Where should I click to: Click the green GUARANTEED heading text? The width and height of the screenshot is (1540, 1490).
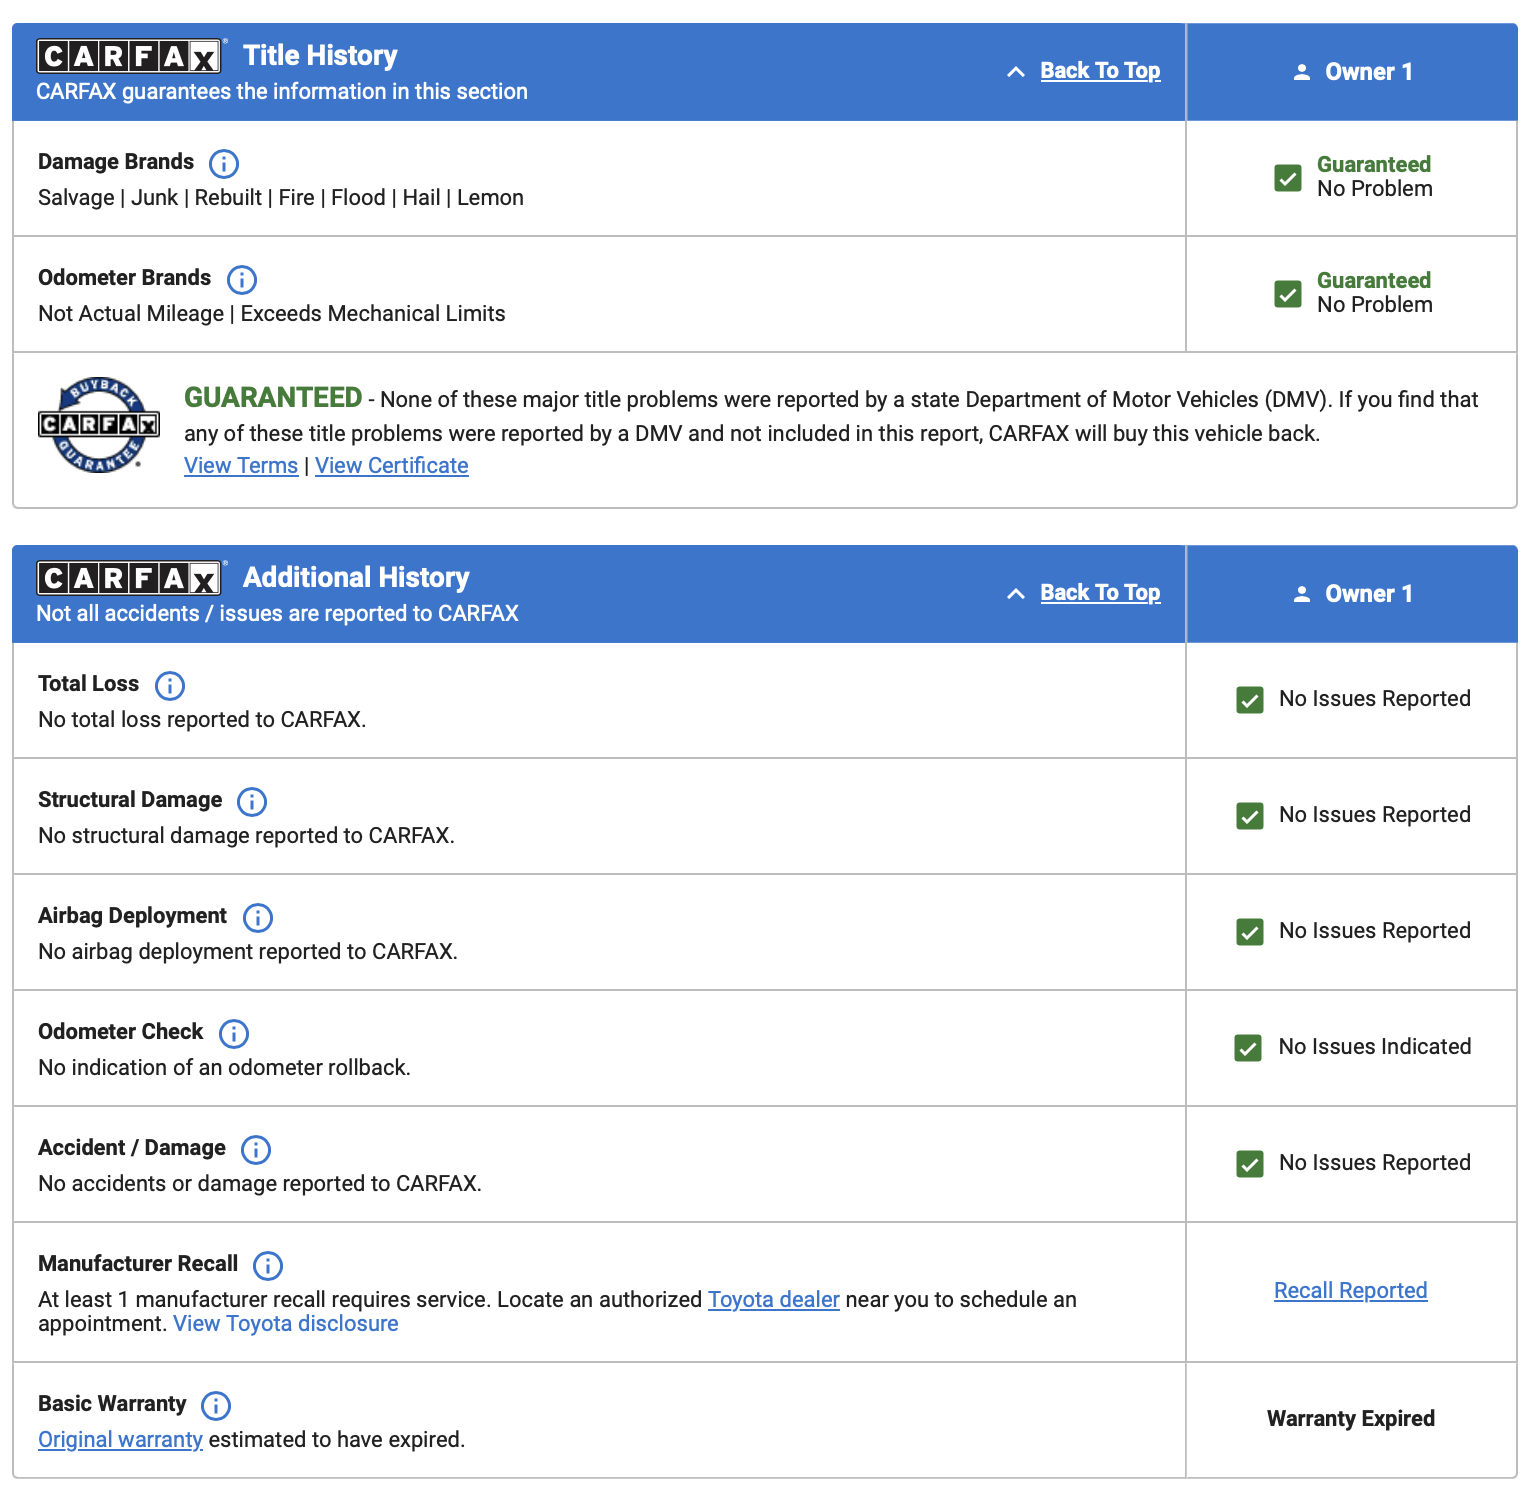pos(273,398)
